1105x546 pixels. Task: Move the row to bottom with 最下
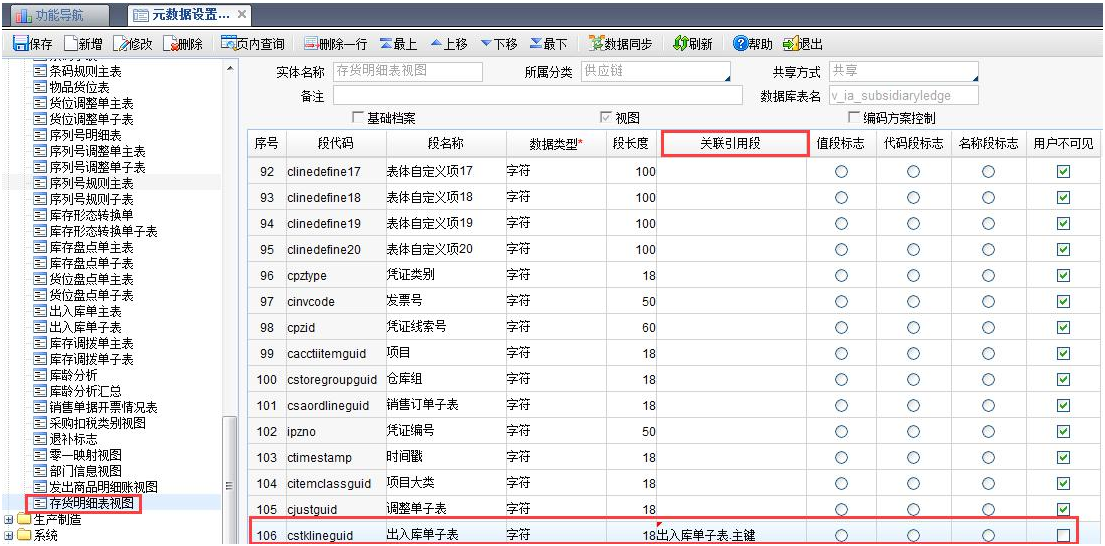pos(548,44)
